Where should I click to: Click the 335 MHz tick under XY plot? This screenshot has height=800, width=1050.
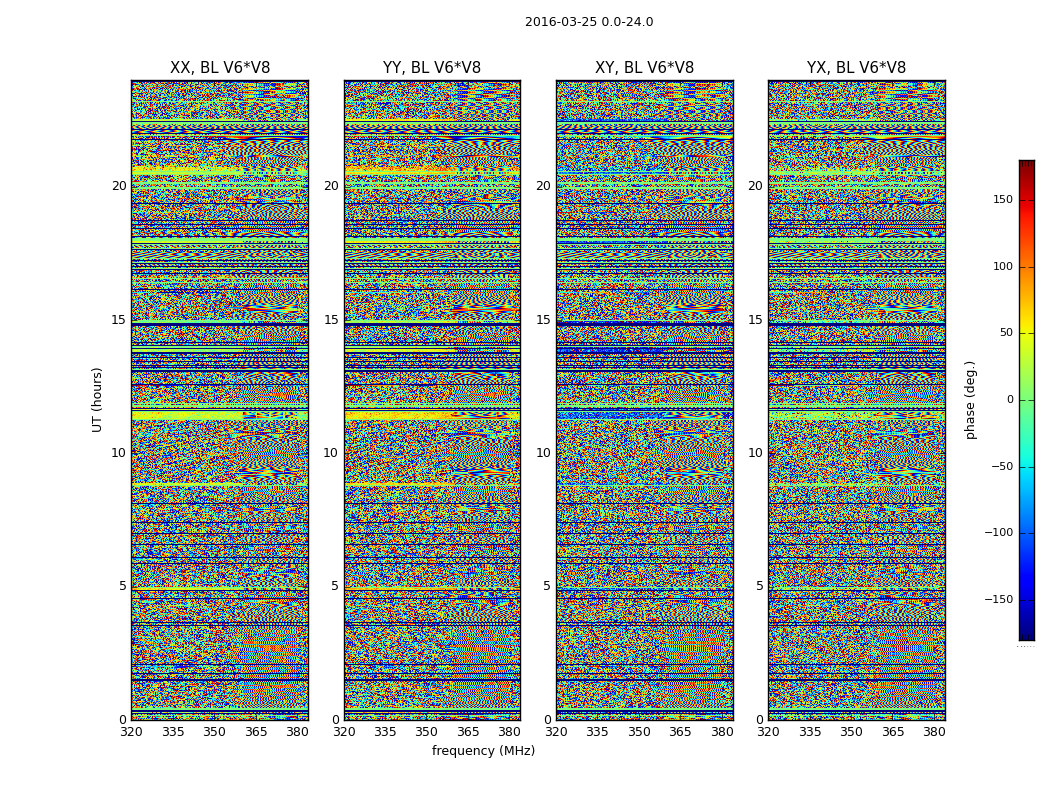tap(597, 732)
